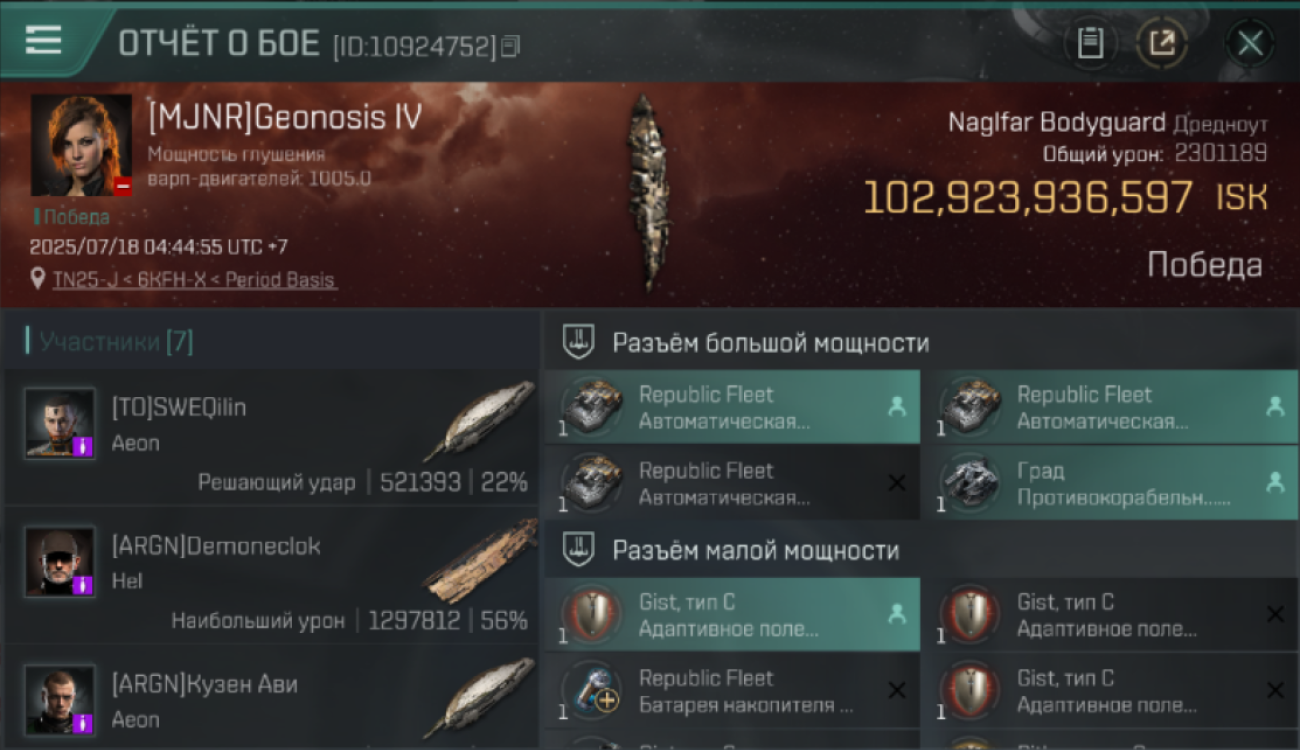
Task: Share the battle report externally
Action: click(1161, 43)
